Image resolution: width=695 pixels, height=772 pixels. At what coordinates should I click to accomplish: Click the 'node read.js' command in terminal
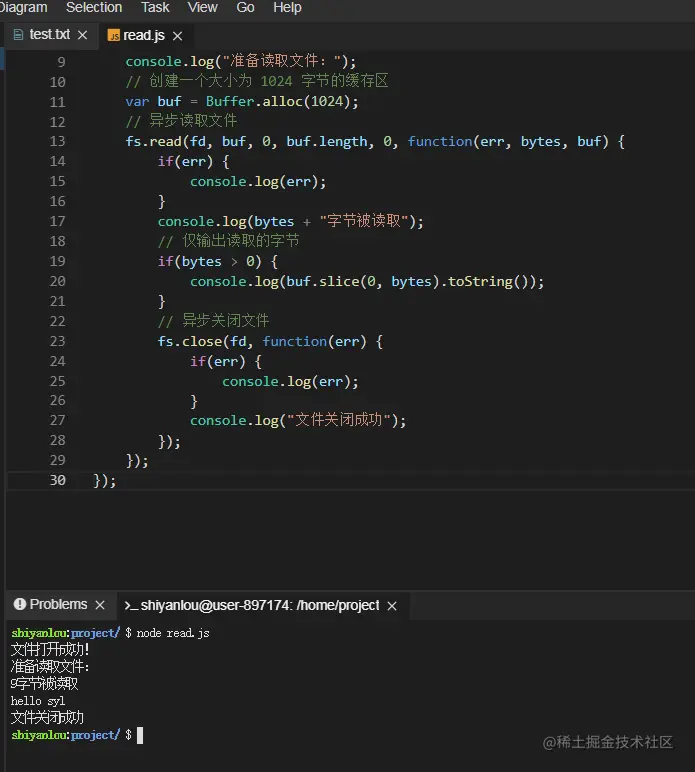(x=173, y=633)
